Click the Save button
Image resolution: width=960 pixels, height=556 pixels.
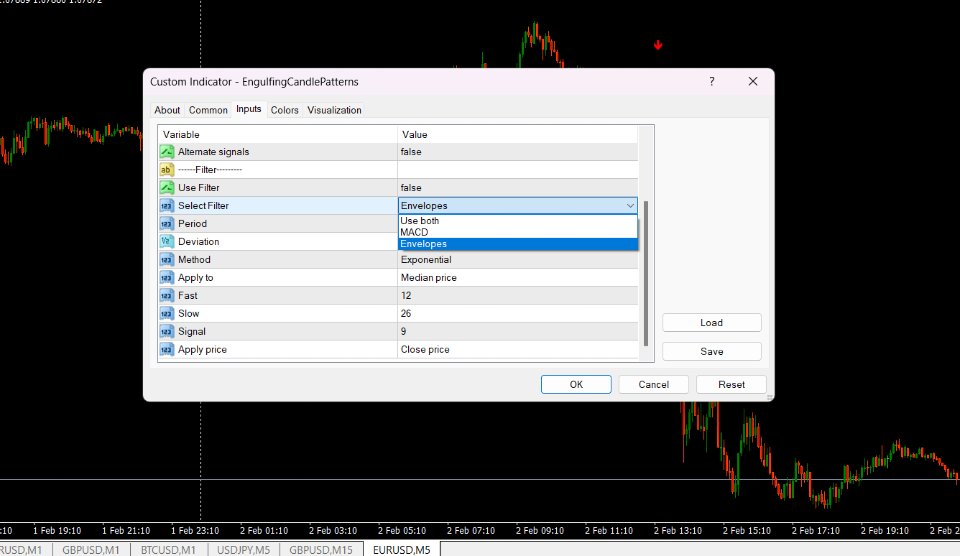pyautogui.click(x=711, y=351)
